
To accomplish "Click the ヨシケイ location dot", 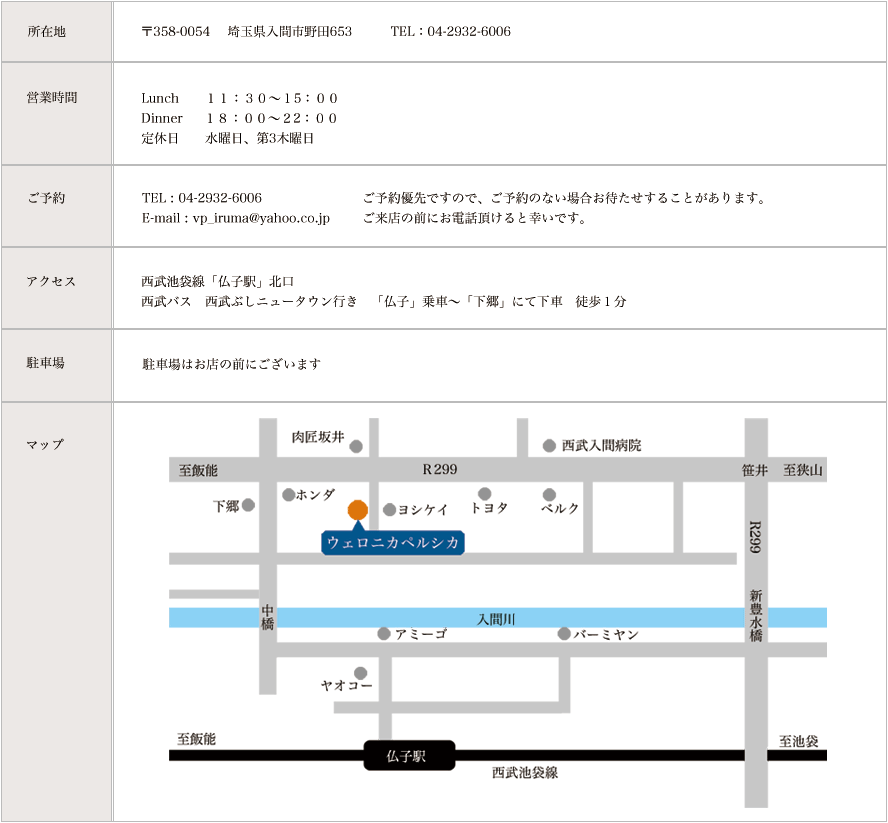I will pyautogui.click(x=388, y=509).
